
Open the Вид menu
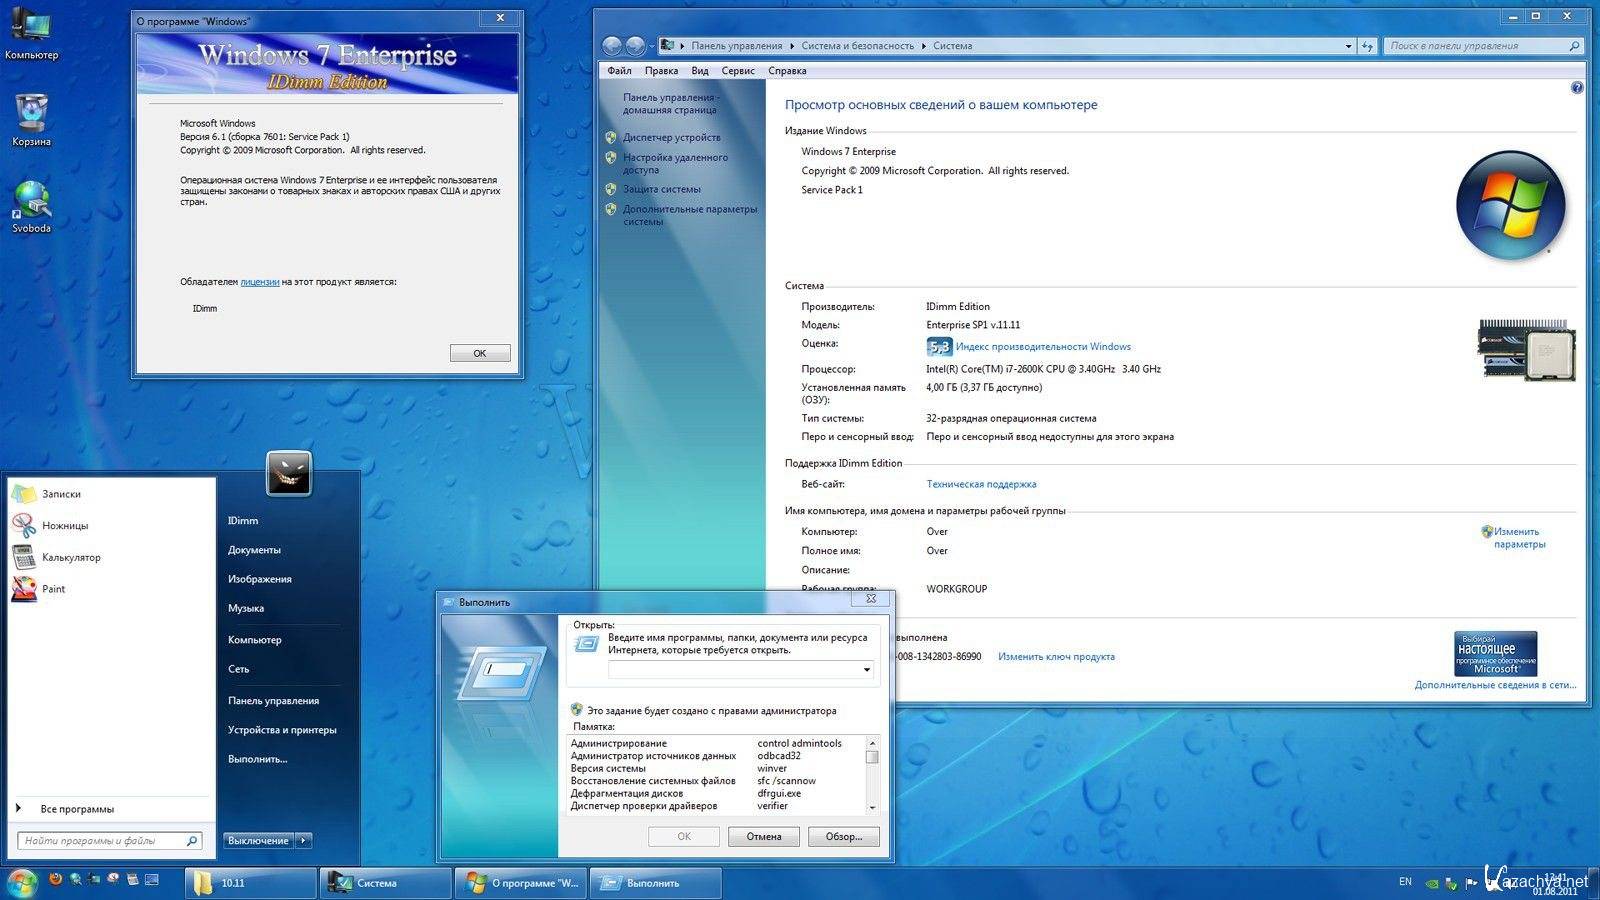click(x=700, y=71)
